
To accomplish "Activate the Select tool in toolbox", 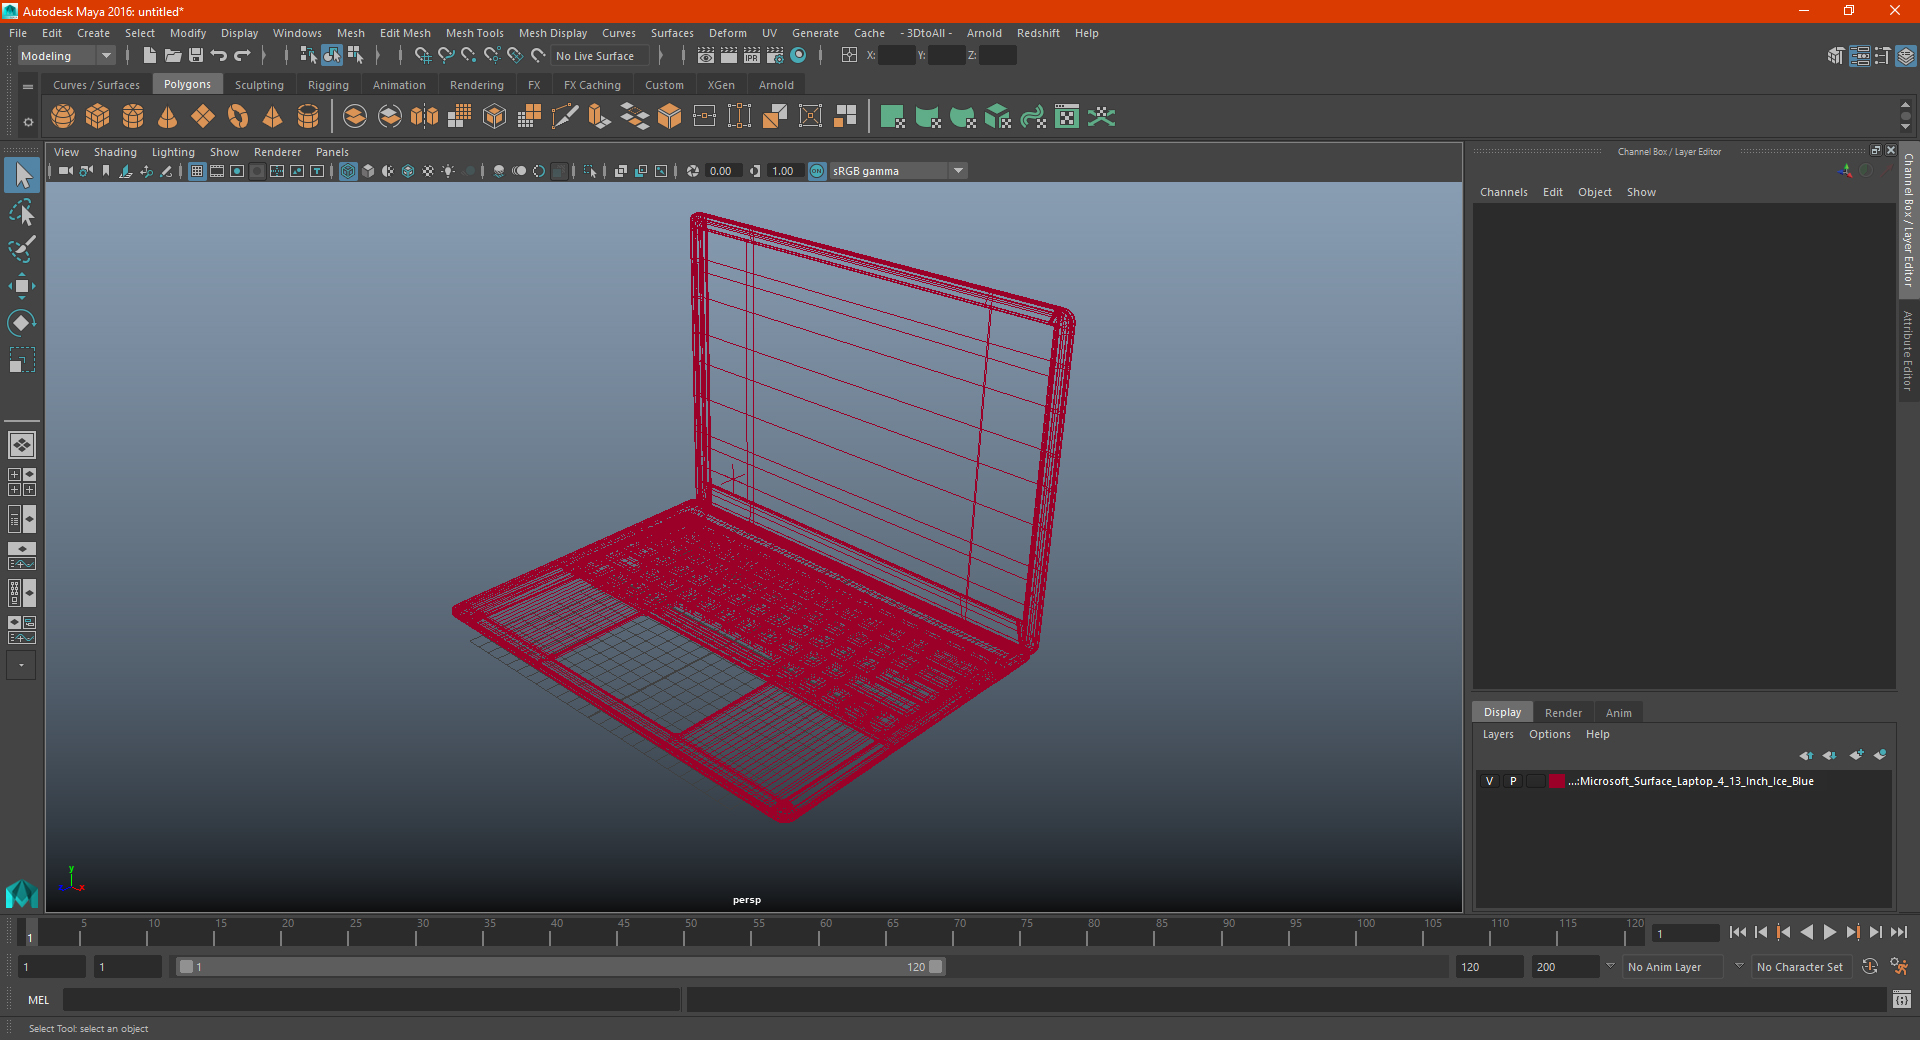I will pyautogui.click(x=22, y=176).
